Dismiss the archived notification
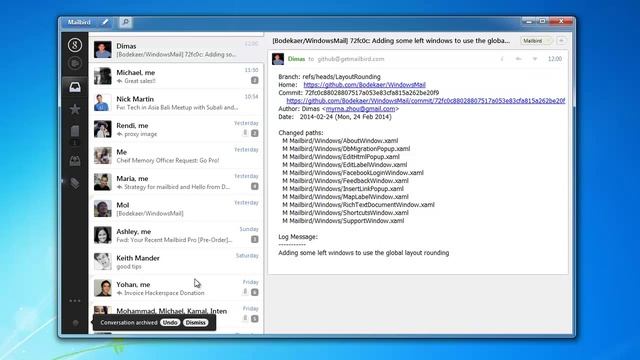Screen dimensions: 640x360 (x=196, y=322)
